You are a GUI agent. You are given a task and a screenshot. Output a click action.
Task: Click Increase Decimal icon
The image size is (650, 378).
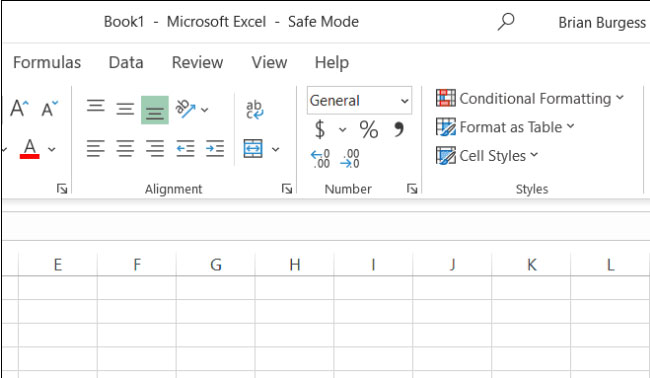point(320,159)
